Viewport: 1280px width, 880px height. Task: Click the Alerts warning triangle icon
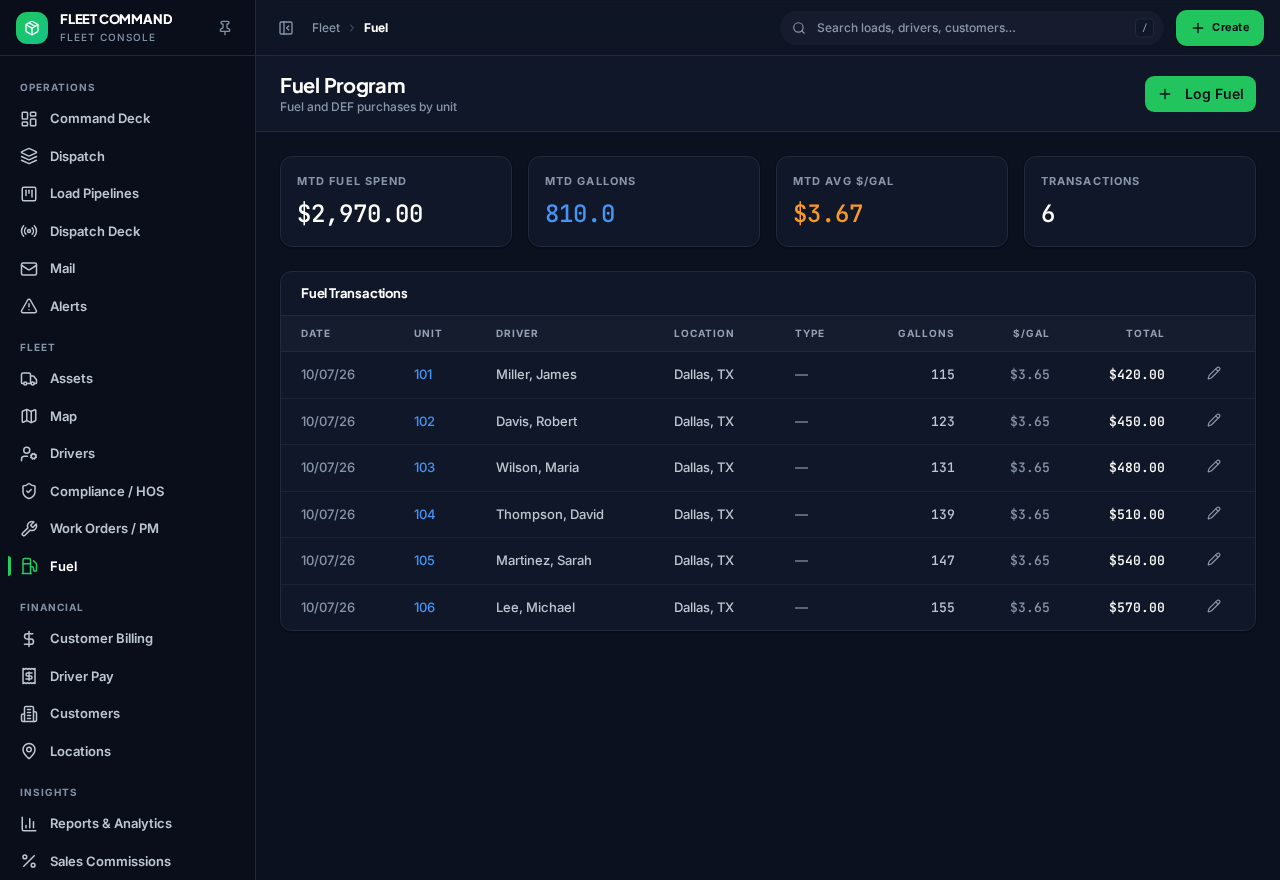pyautogui.click(x=29, y=306)
